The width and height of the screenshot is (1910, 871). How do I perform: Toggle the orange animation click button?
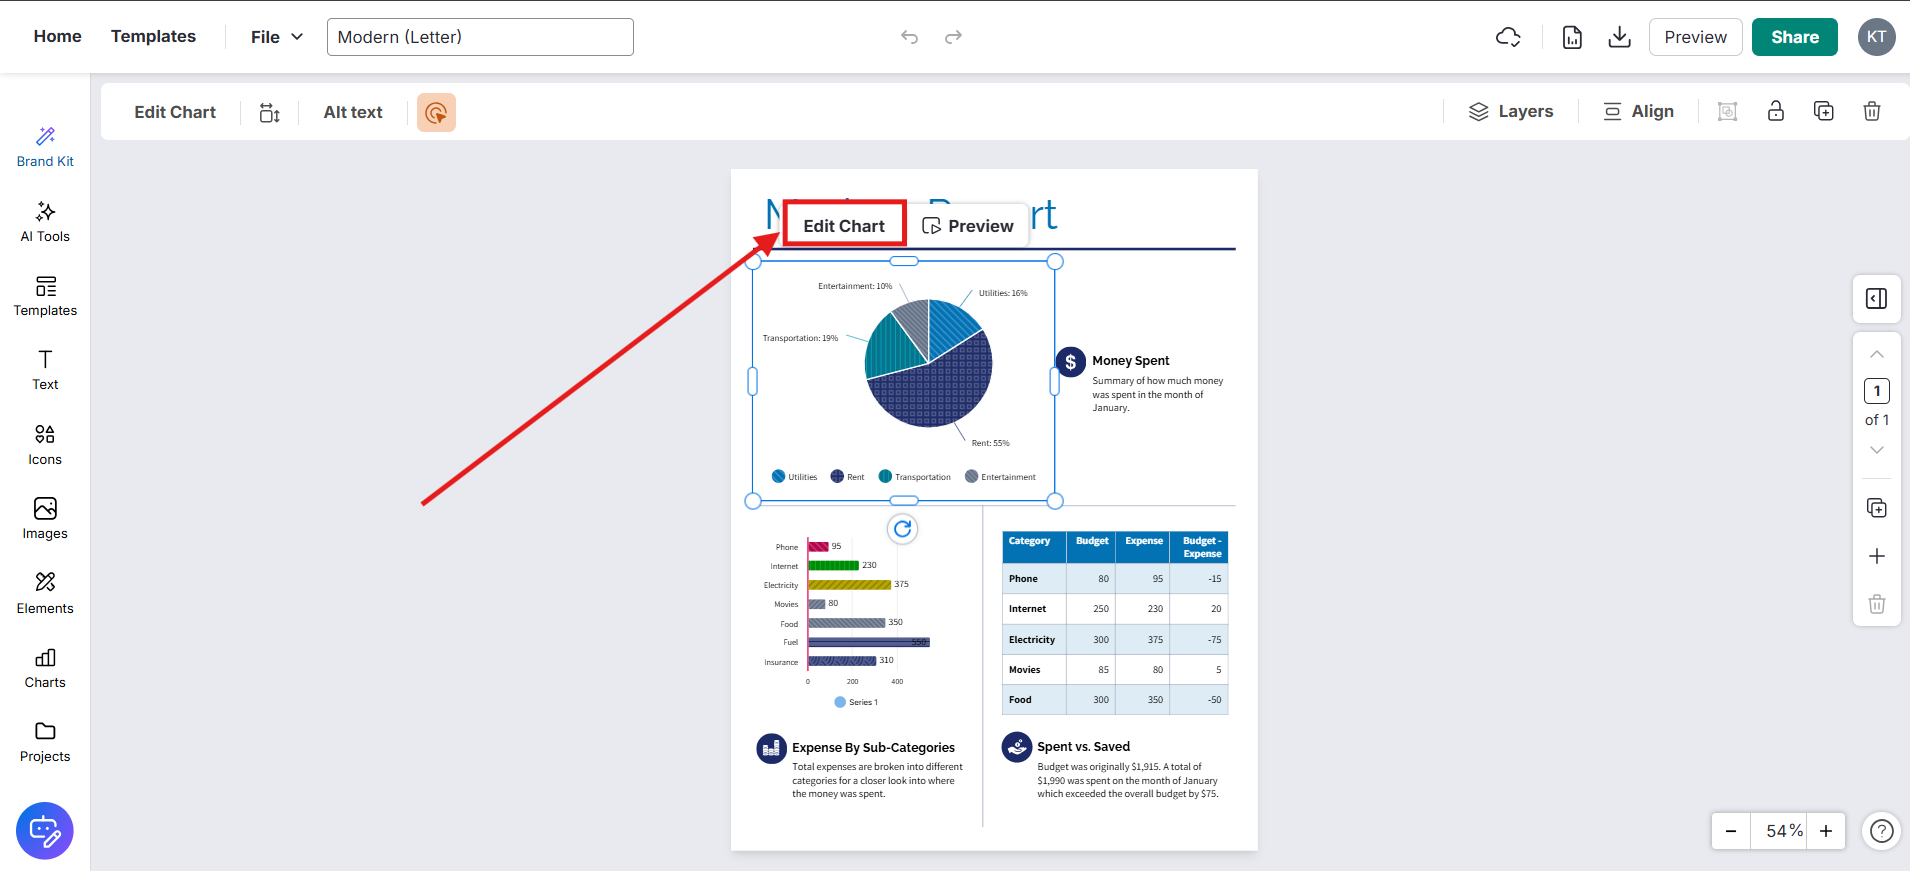click(436, 113)
